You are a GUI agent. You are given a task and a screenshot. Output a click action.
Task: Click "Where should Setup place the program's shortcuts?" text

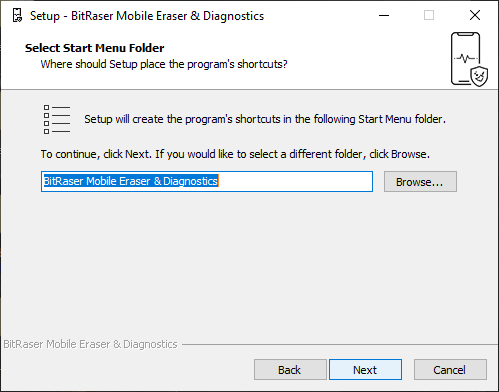click(x=164, y=64)
